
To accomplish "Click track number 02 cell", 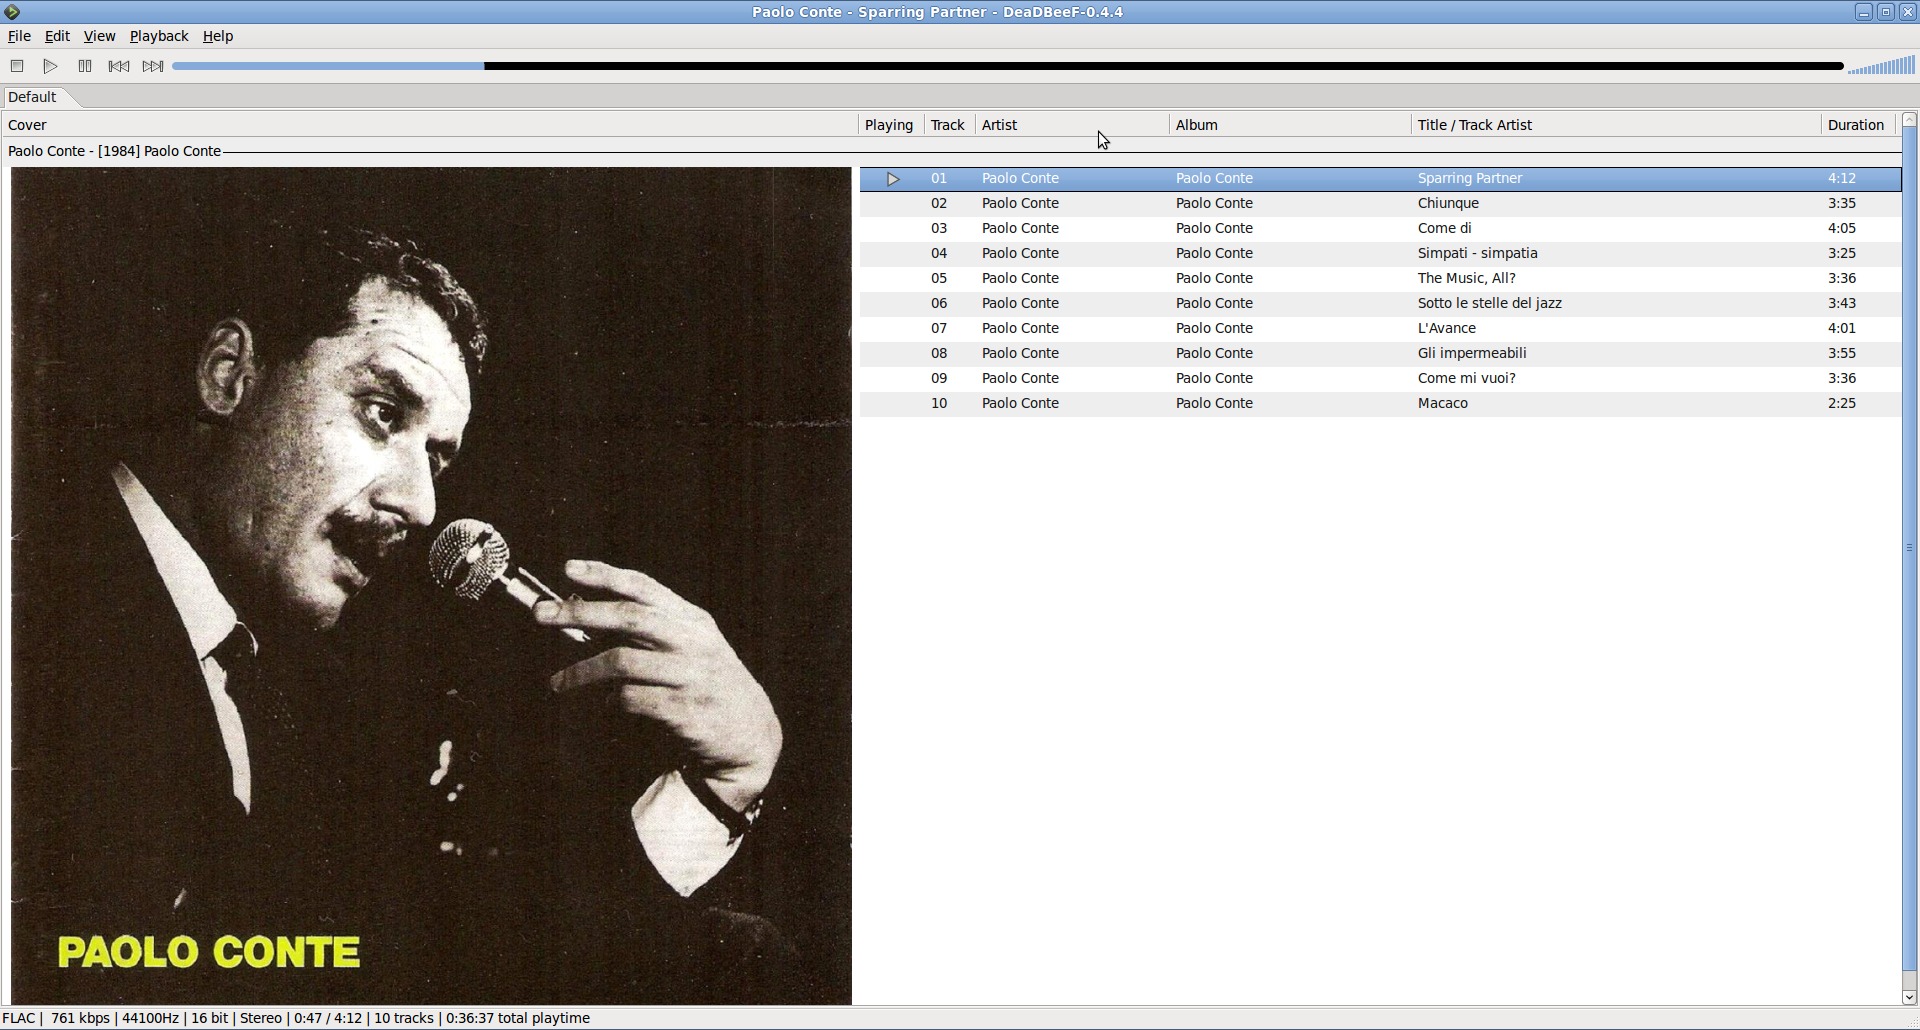I will click(939, 203).
